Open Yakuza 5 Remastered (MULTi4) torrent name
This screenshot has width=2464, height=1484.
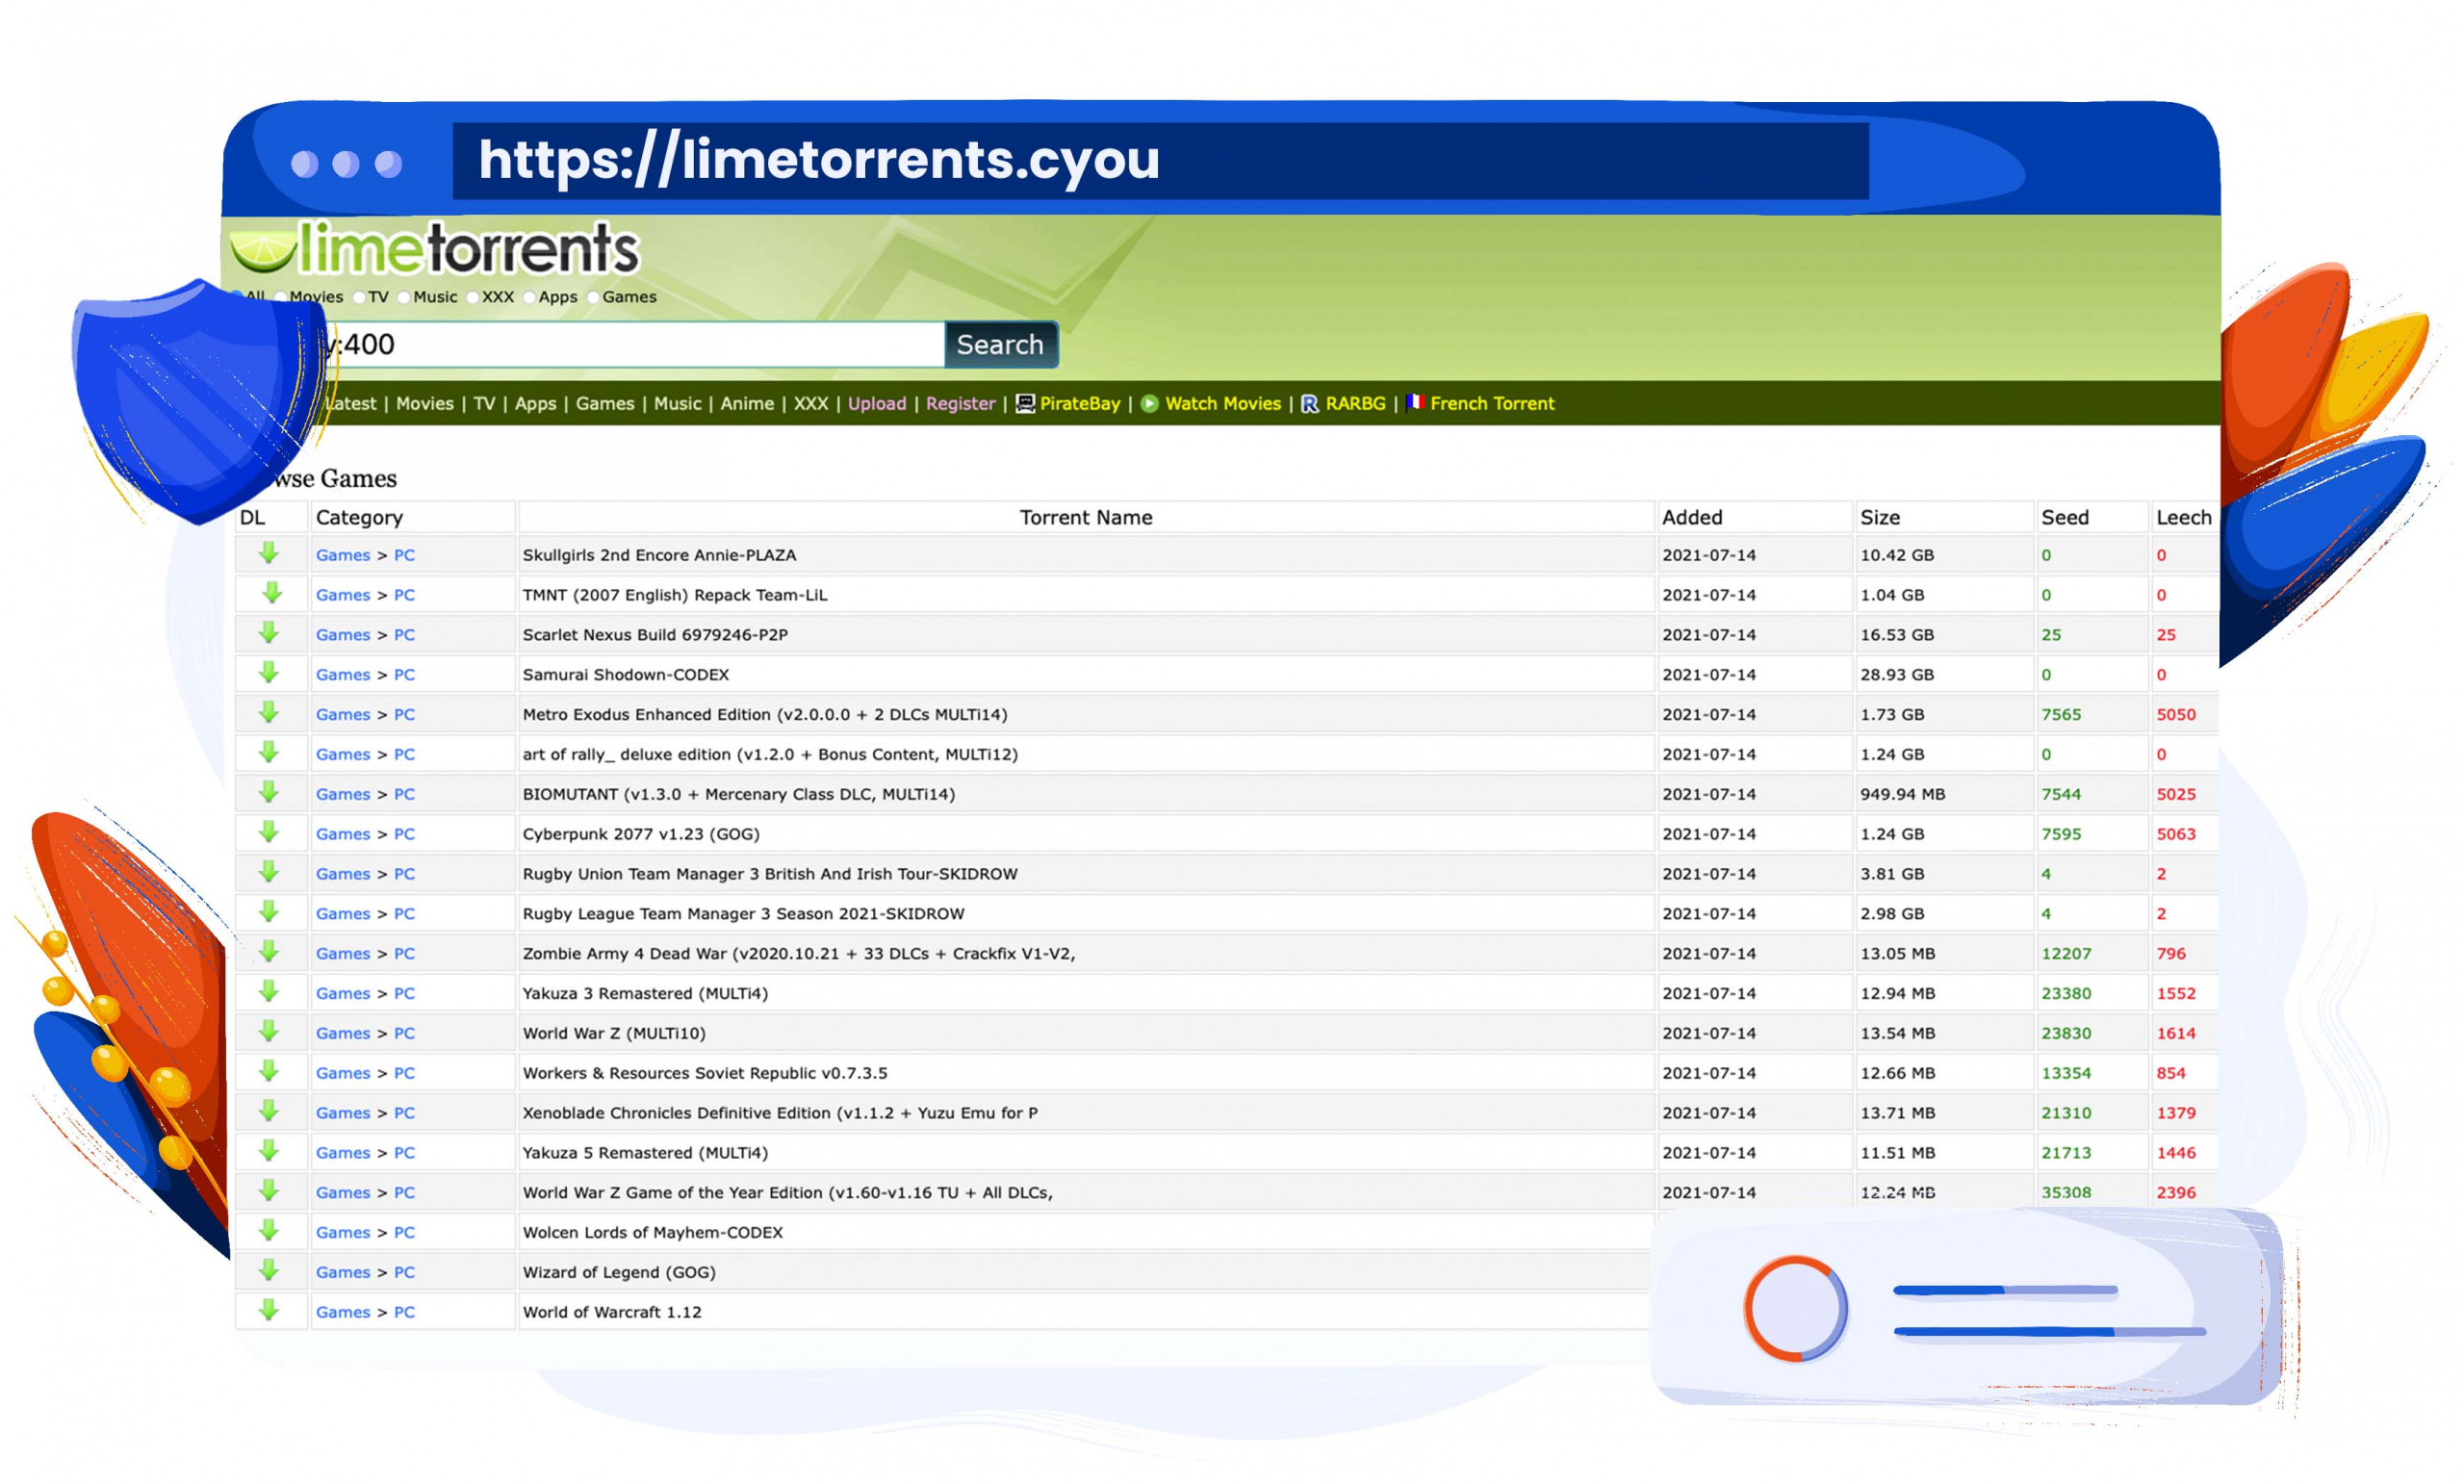(645, 1152)
